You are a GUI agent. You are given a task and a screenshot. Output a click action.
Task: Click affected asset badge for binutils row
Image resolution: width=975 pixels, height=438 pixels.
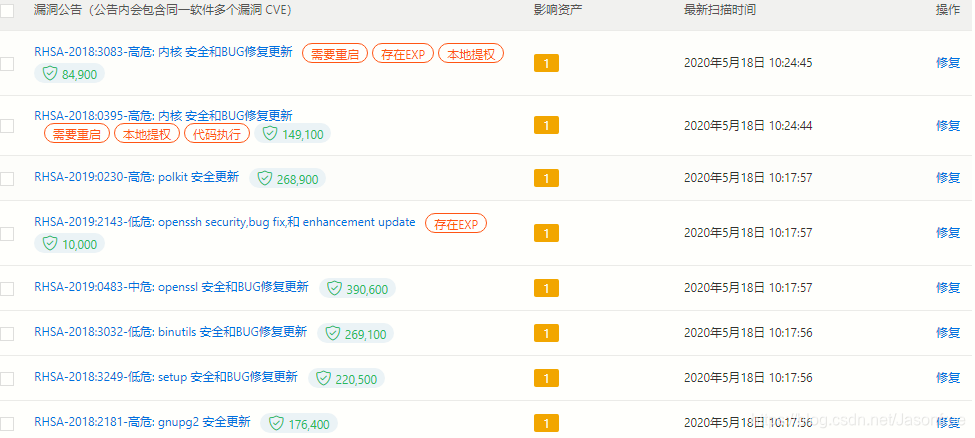point(547,333)
